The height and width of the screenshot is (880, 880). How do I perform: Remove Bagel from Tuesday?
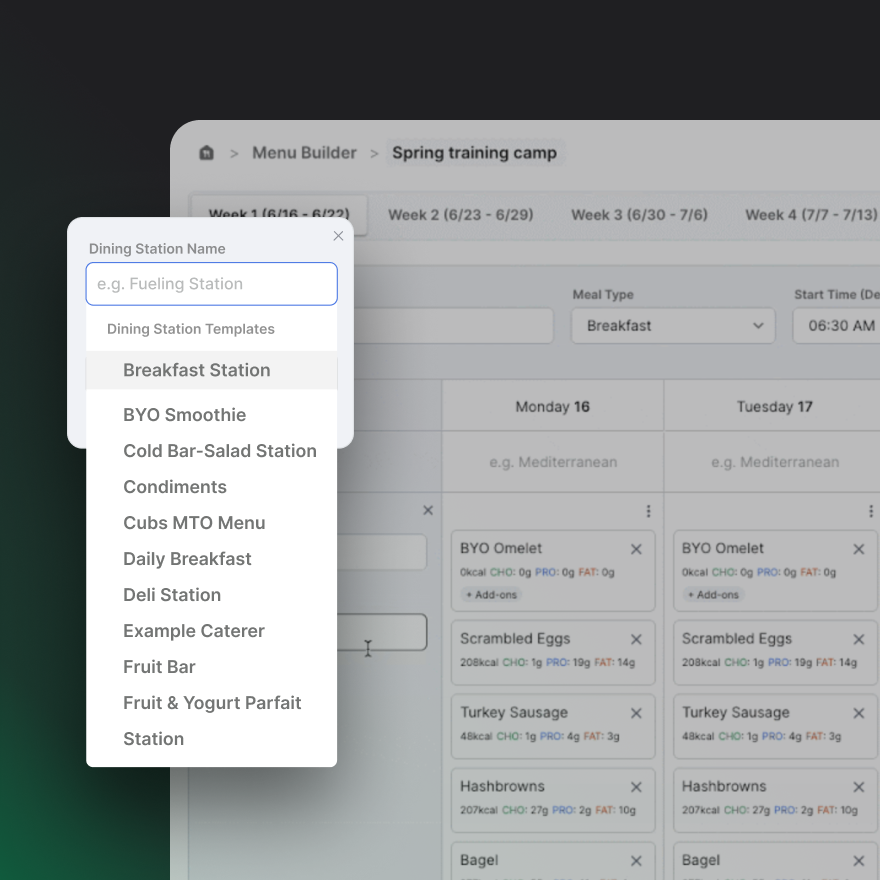coord(858,861)
